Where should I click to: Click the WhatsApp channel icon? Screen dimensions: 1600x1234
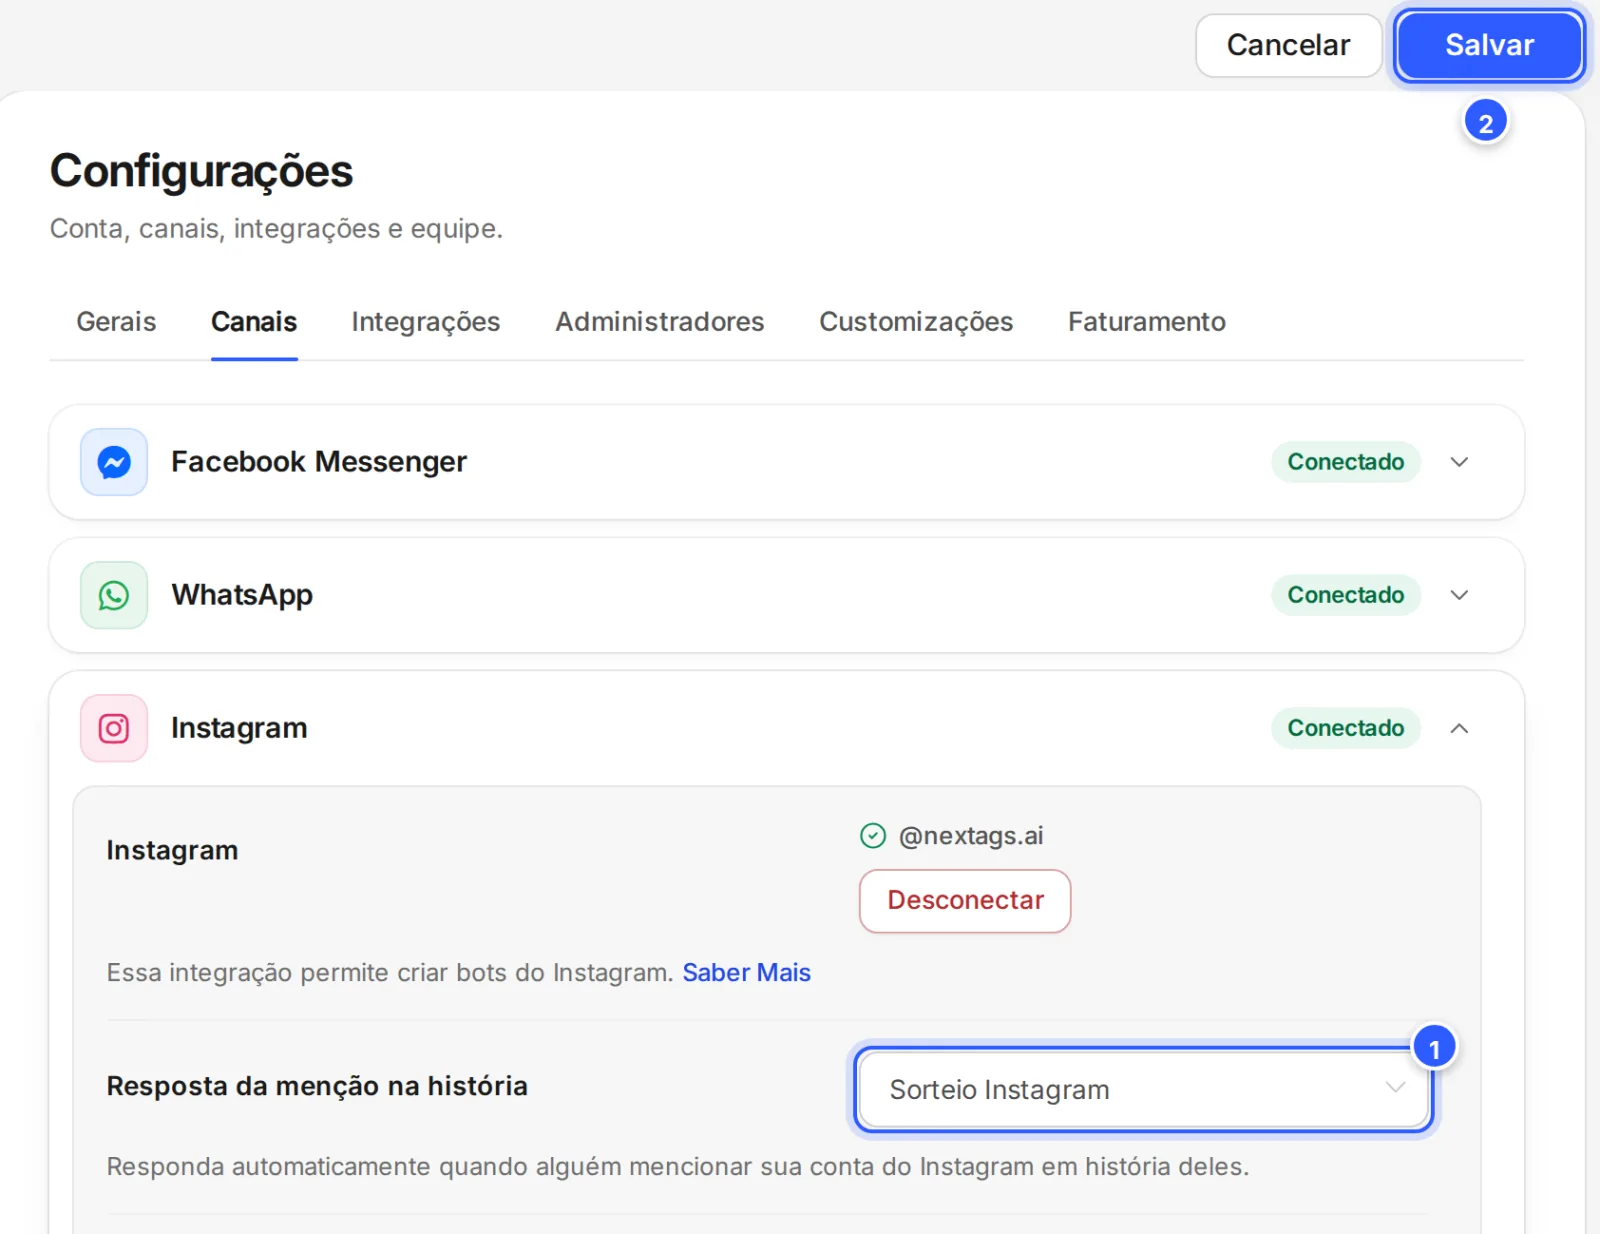[x=114, y=595]
